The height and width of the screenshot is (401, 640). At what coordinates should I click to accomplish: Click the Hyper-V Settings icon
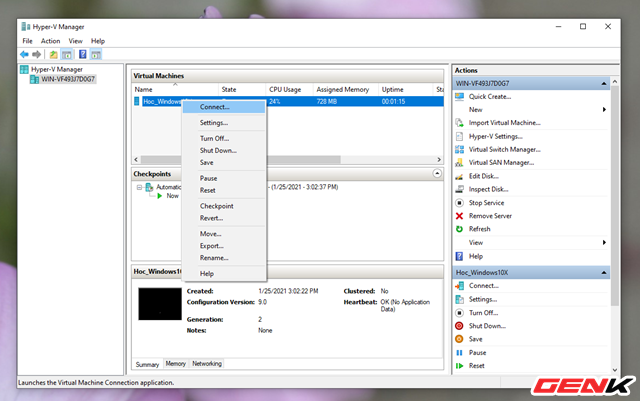coord(460,136)
